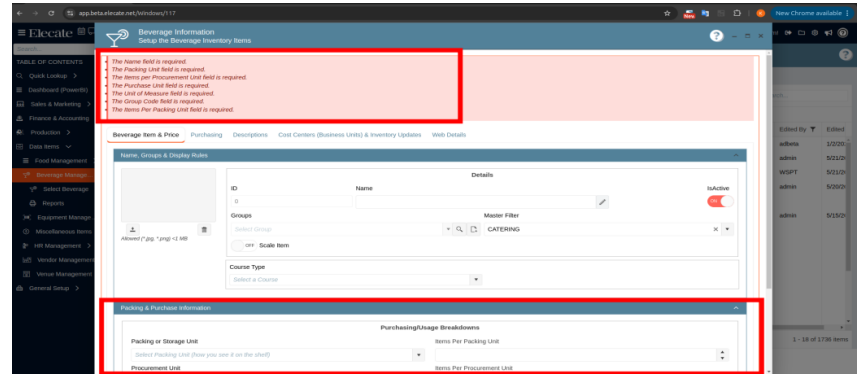Click the browser address bar URL
The height and width of the screenshot is (380, 868).
127,13
